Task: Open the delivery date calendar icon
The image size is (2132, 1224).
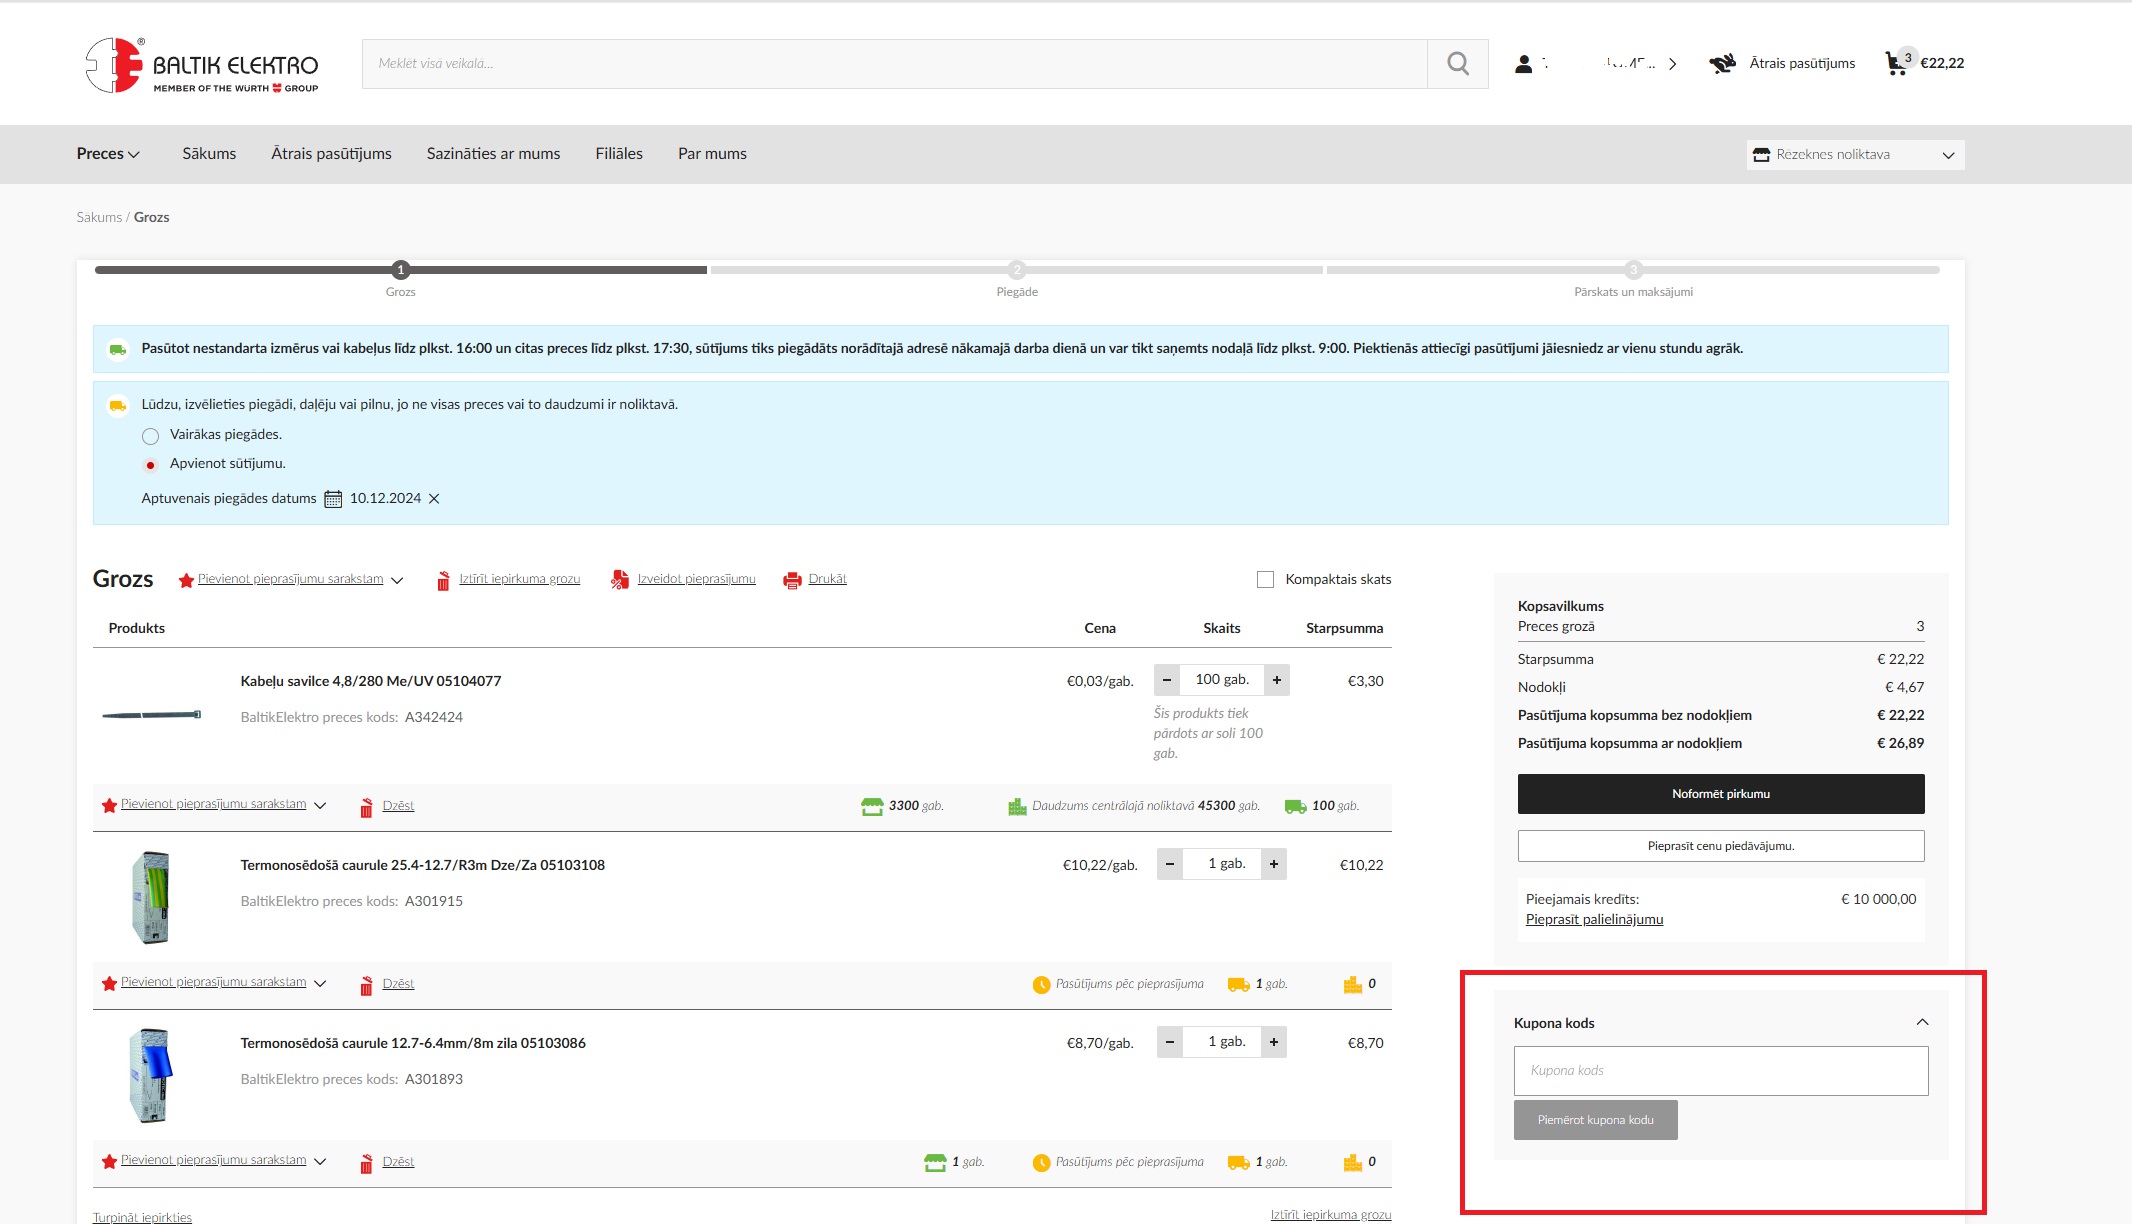Action: (x=333, y=499)
